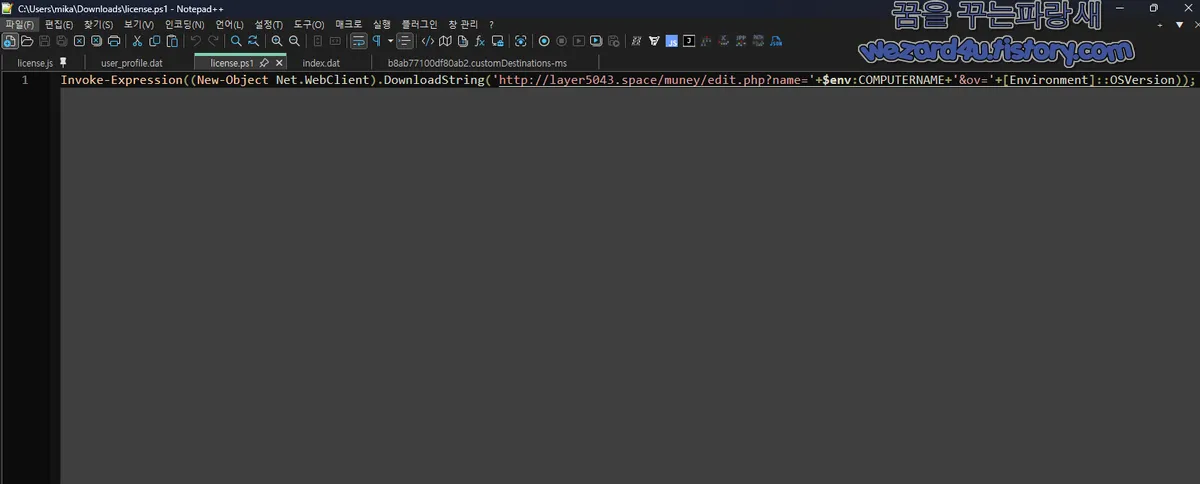Open the 인코딩(N) menu
This screenshot has width=1200, height=484.
click(184, 24)
